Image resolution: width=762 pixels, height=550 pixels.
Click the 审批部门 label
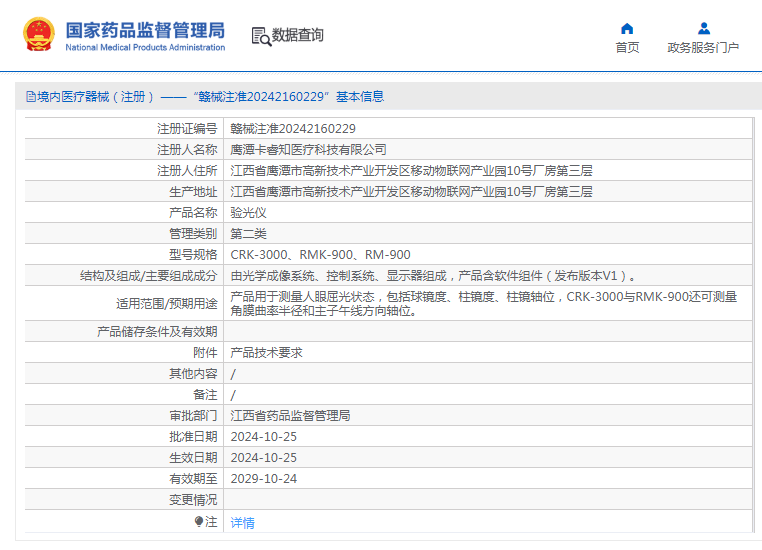click(193, 415)
